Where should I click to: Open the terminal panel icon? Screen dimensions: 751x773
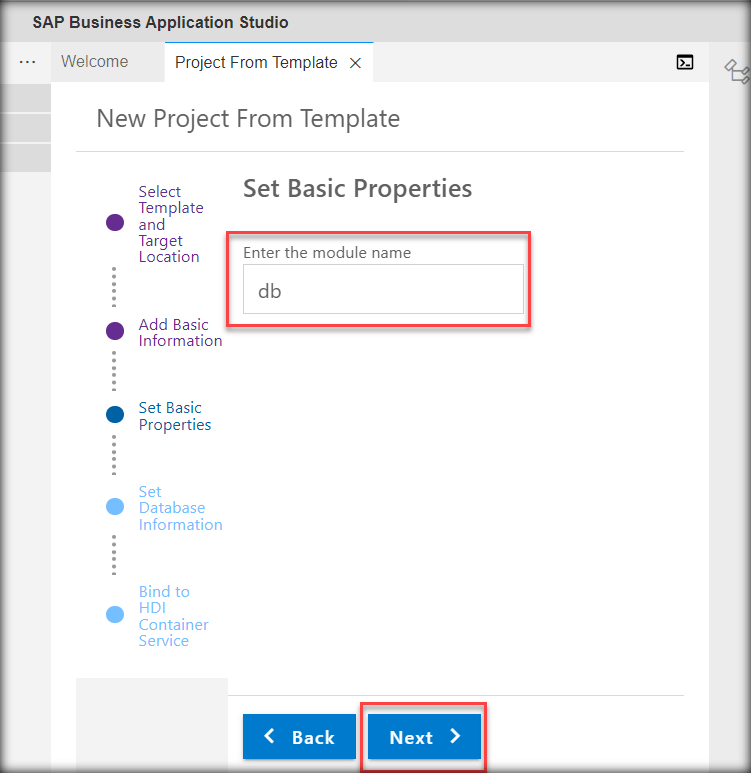coord(684,62)
